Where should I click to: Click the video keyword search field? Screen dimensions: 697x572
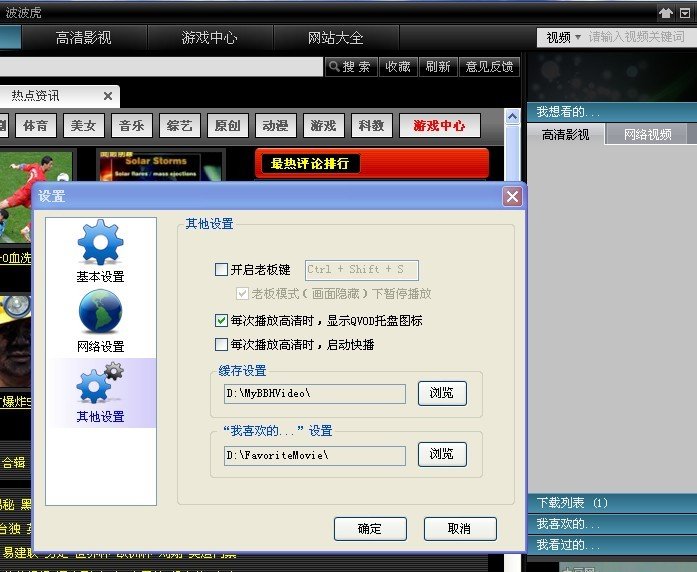(638, 37)
